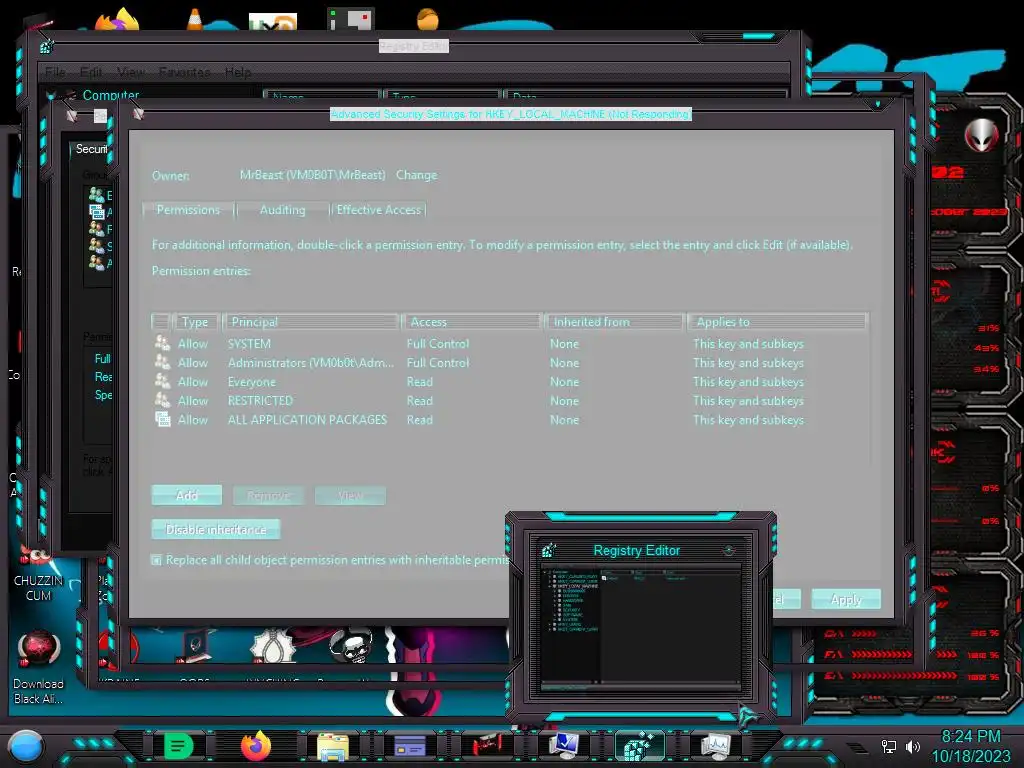Open the View menu in Registry Editor

click(131, 72)
